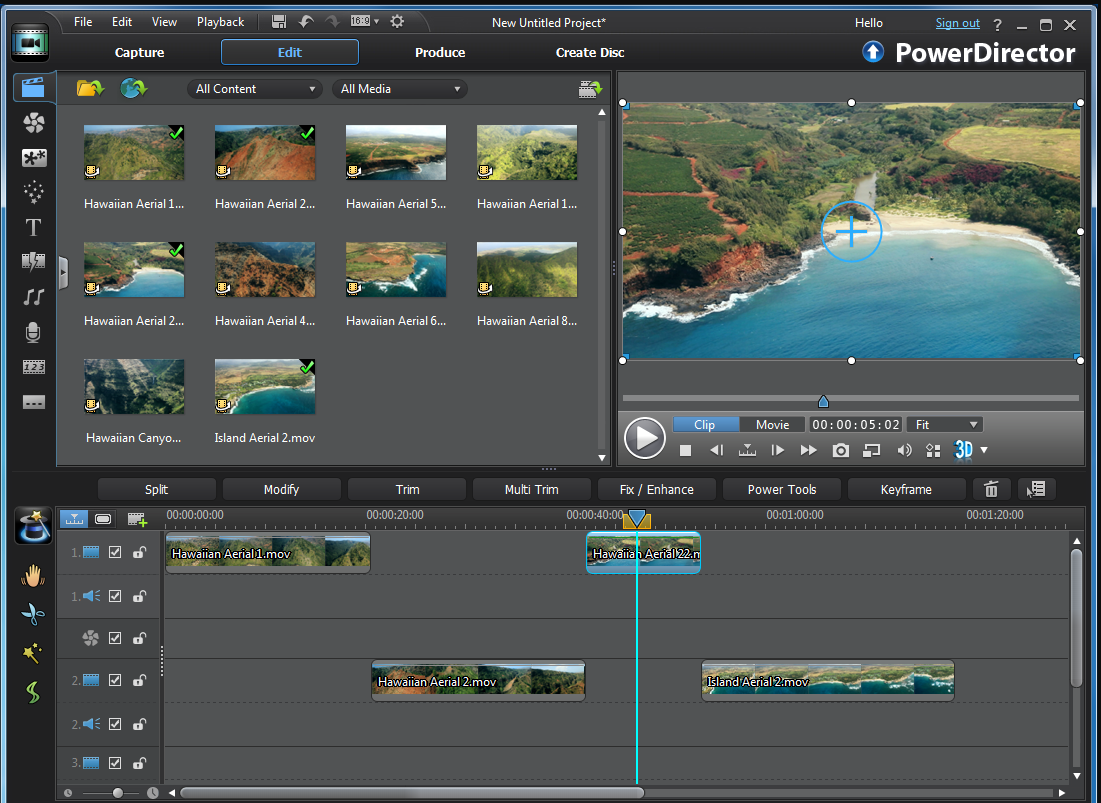The image size is (1101, 803).
Task: Click the Split button
Action: click(157, 489)
